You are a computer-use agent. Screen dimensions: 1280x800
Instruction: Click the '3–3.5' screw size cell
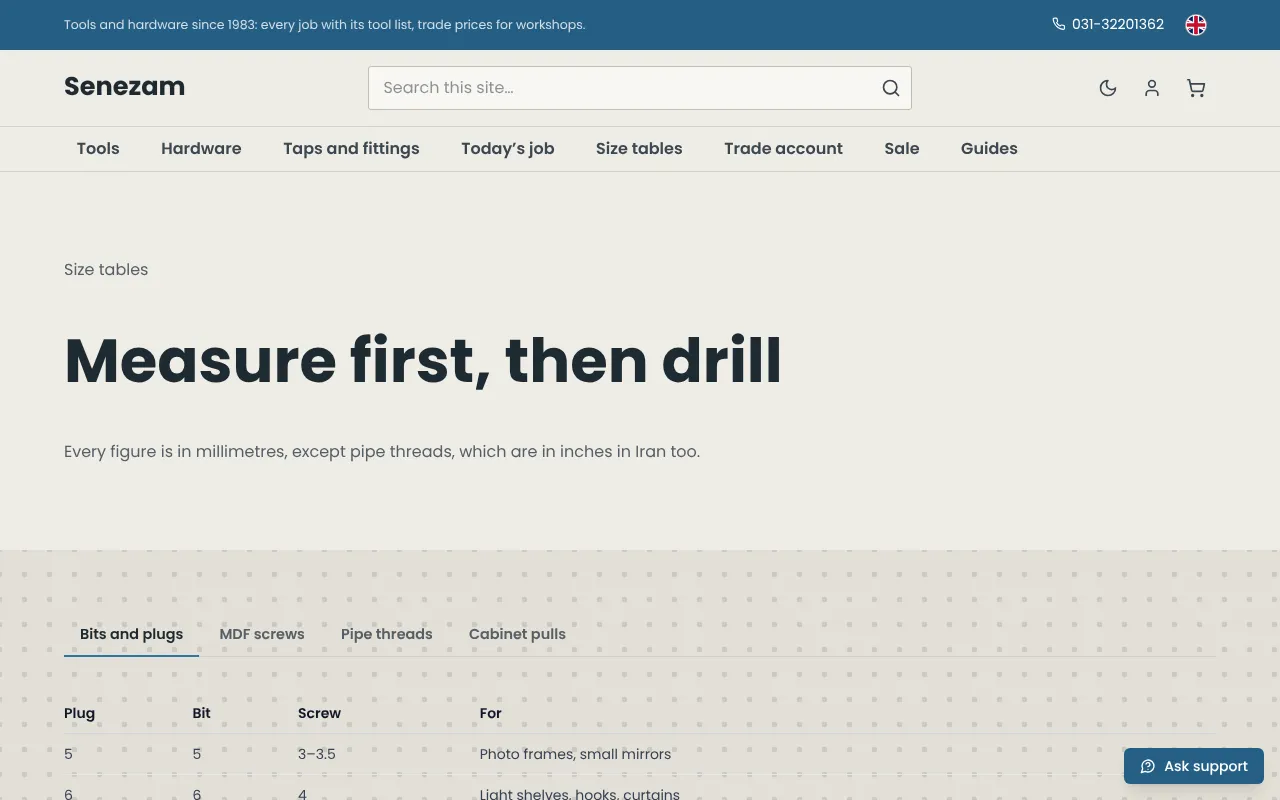pos(317,754)
